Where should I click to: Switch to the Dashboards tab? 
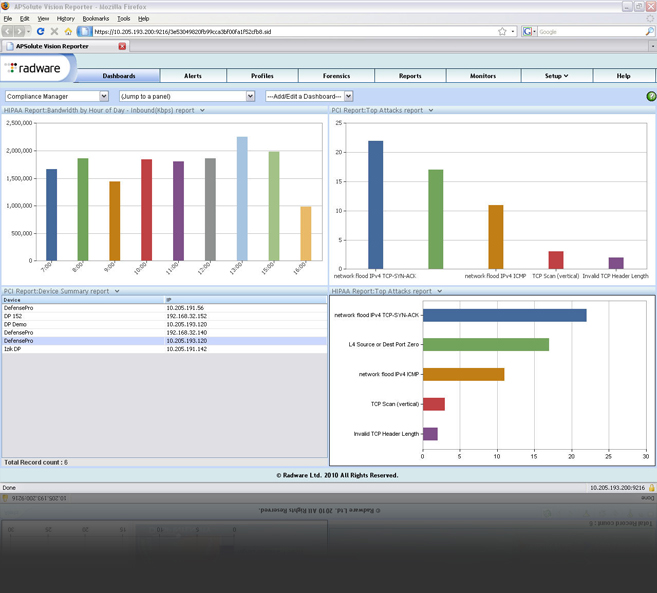tap(119, 76)
